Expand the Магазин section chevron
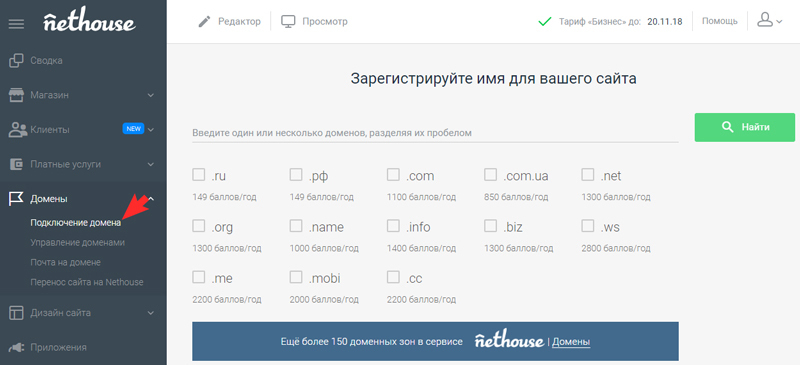800x365 pixels. pyautogui.click(x=151, y=95)
